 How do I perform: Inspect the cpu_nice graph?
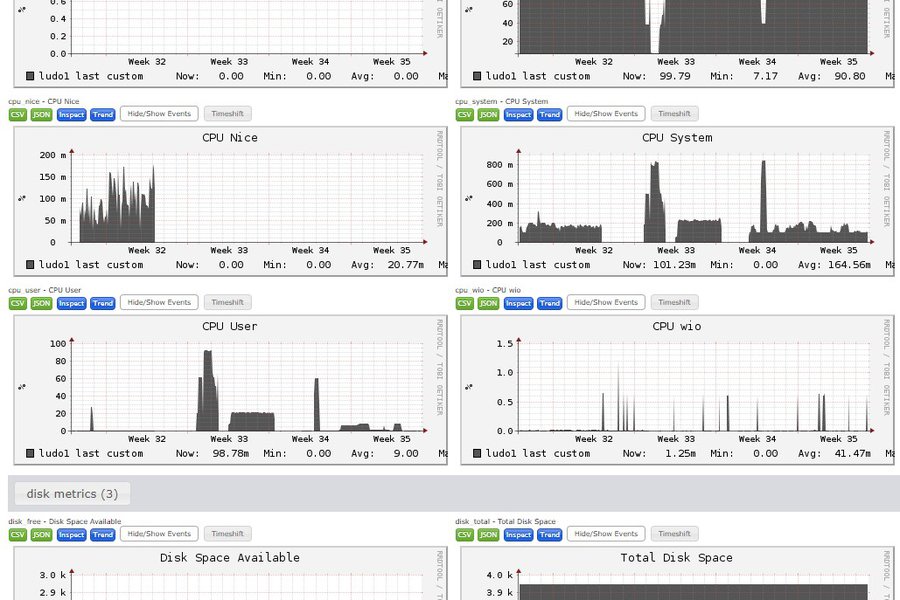[72, 114]
